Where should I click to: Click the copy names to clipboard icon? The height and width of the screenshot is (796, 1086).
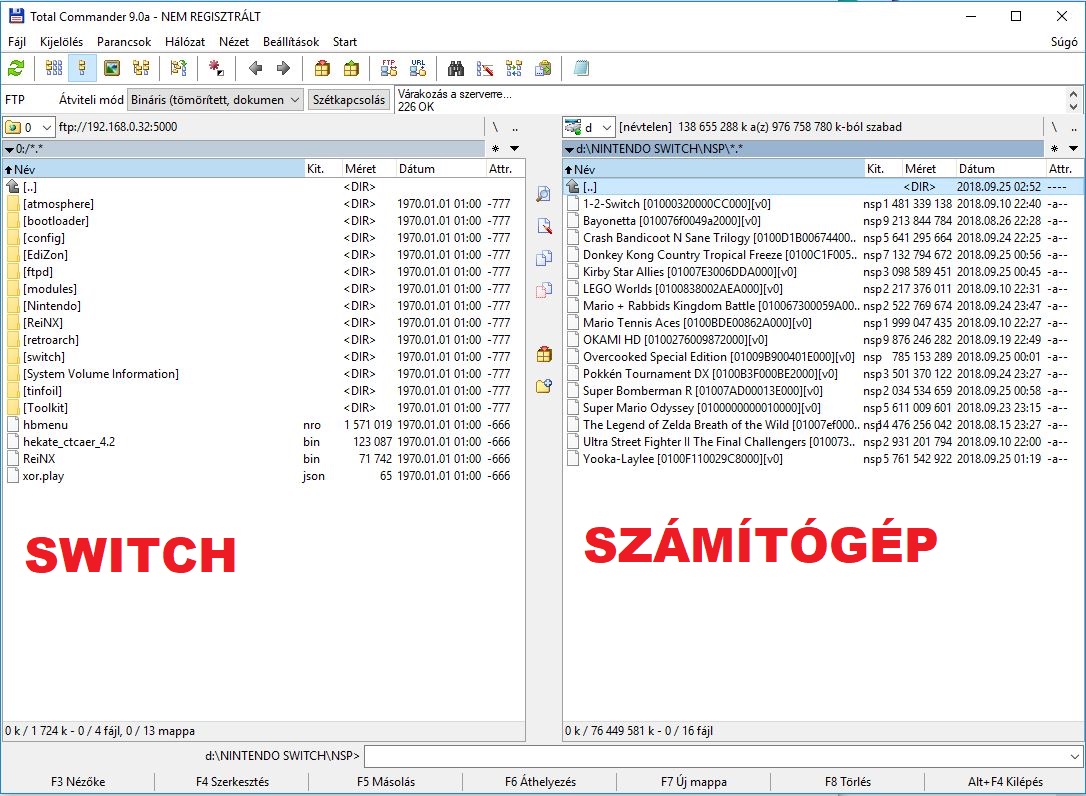tap(544, 68)
